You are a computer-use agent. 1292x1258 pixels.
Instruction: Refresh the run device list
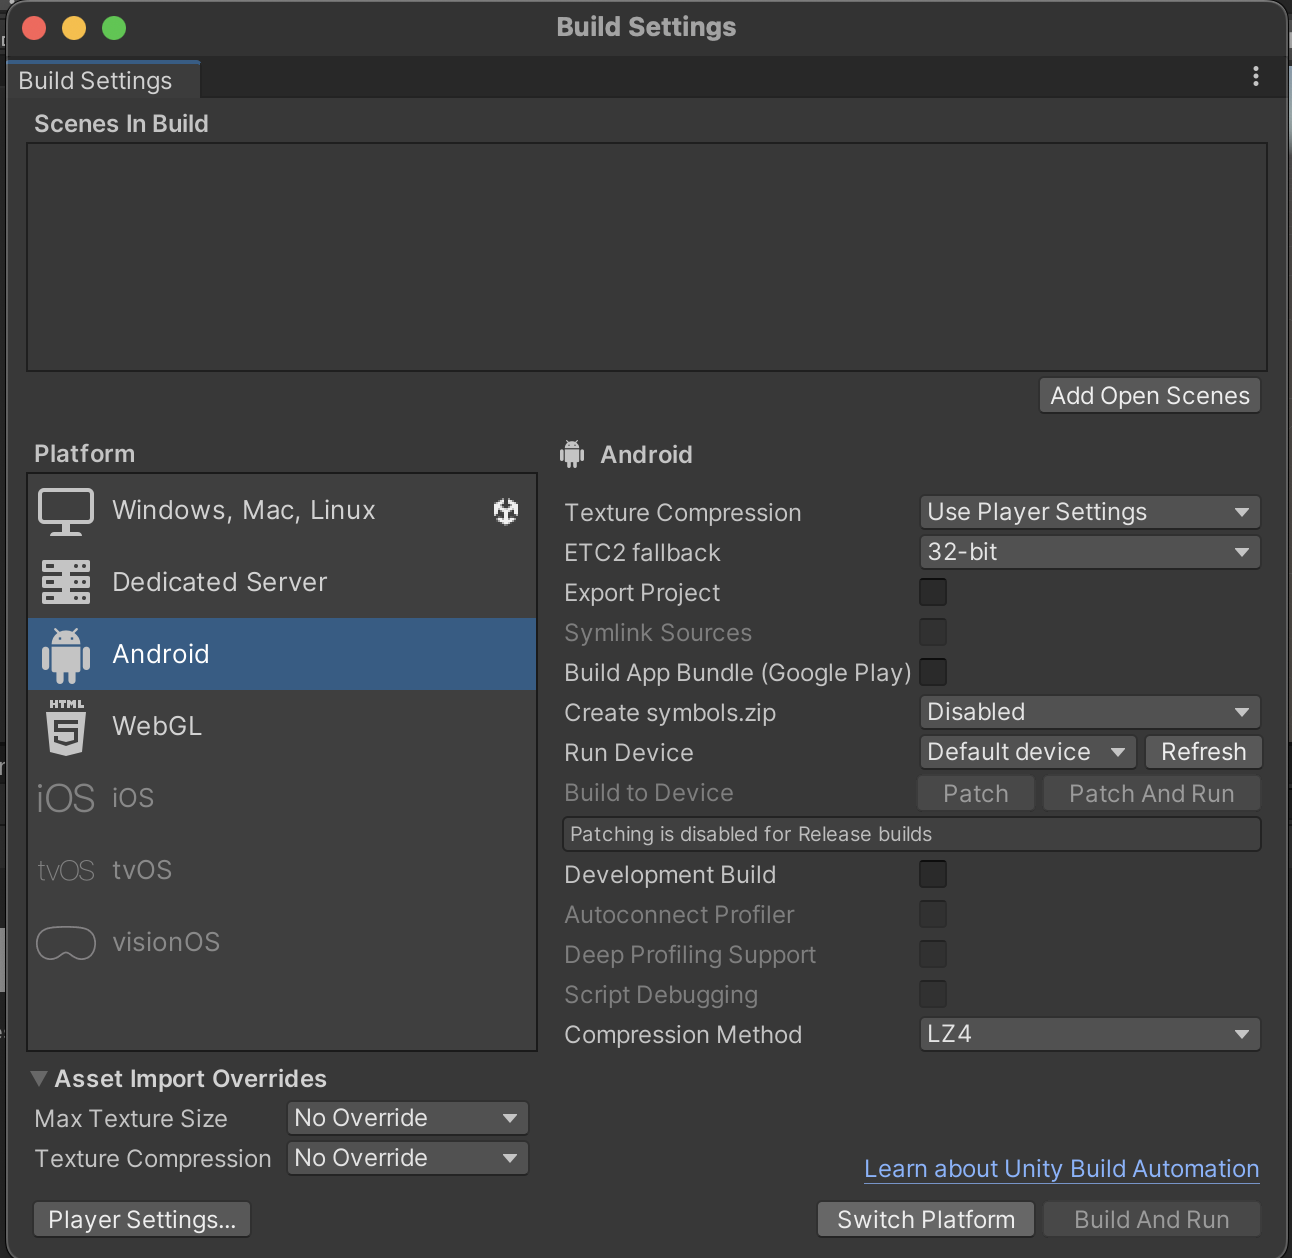[1204, 752]
